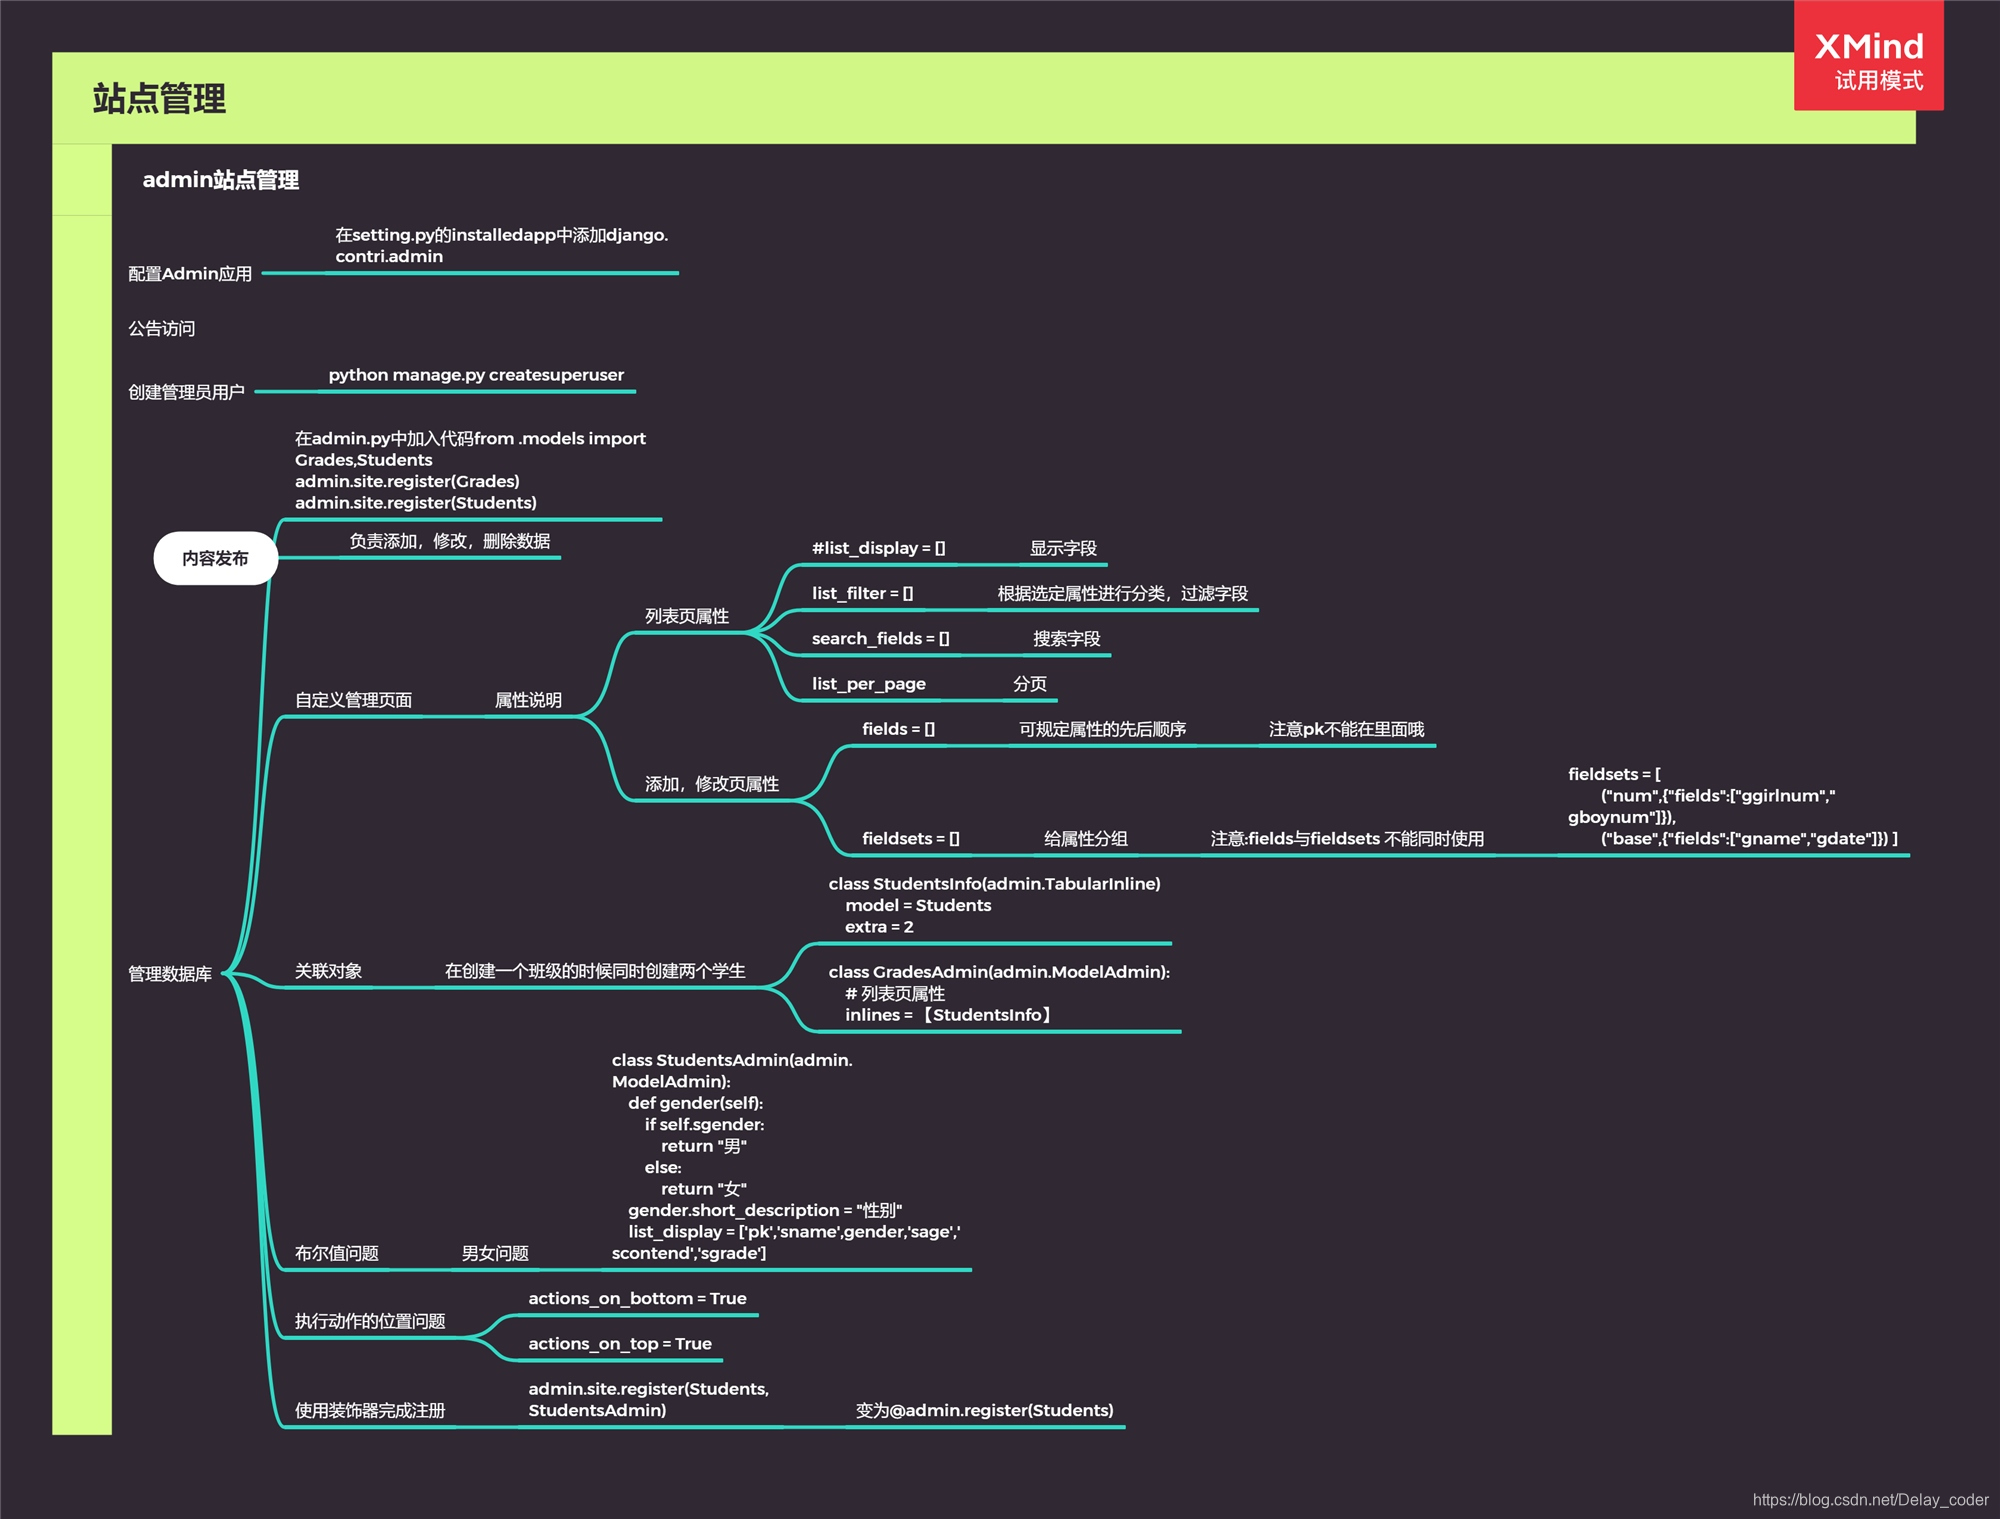Screen dimensions: 2000x1519
Task: Click the blog.csdn.net/Delay_coder watermark link
Action: pos(1869,1499)
